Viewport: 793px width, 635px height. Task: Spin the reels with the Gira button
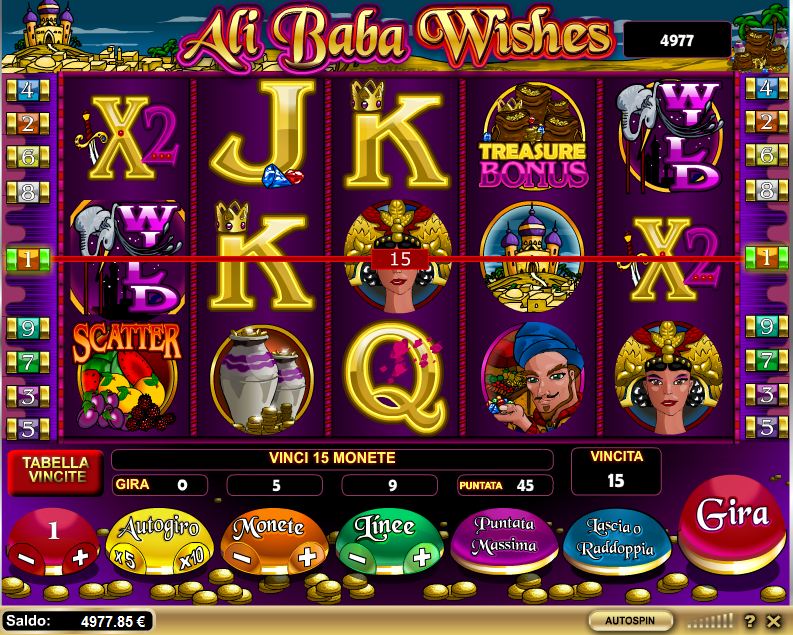[732, 522]
